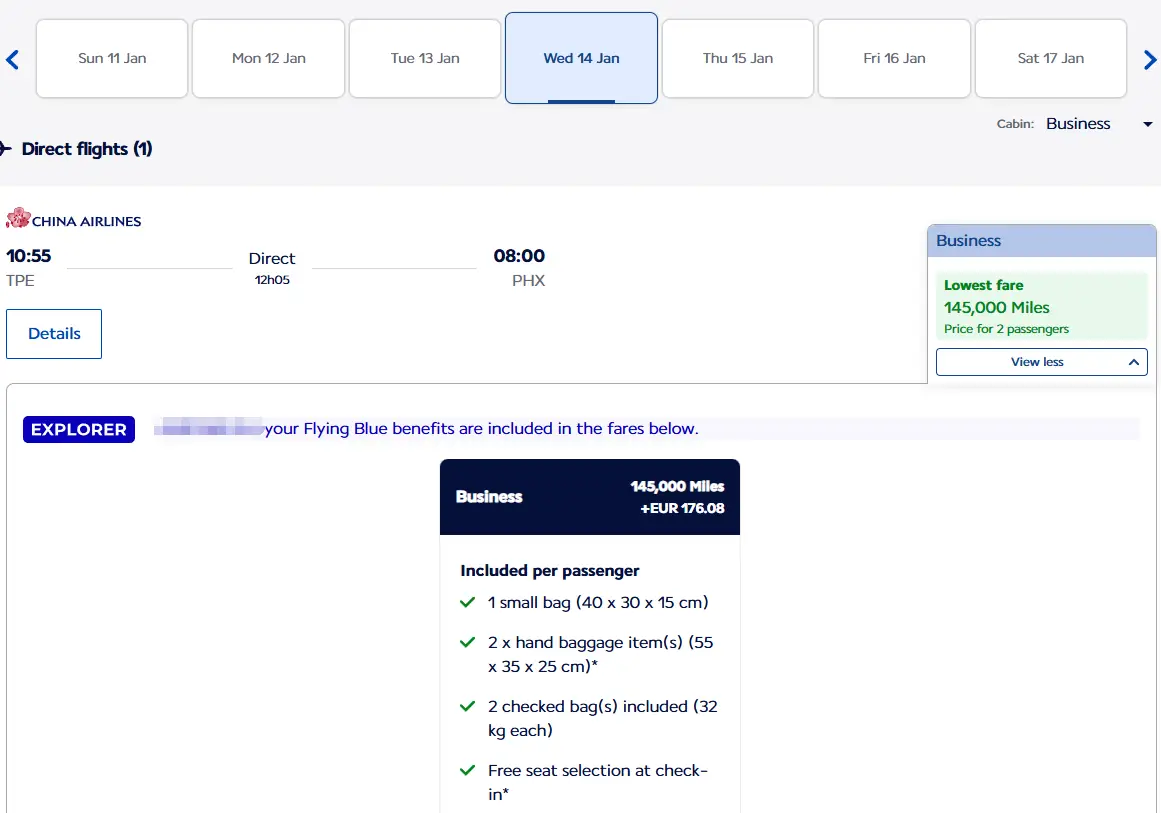Click the PHX airport code
1161x813 pixels.
click(x=529, y=281)
